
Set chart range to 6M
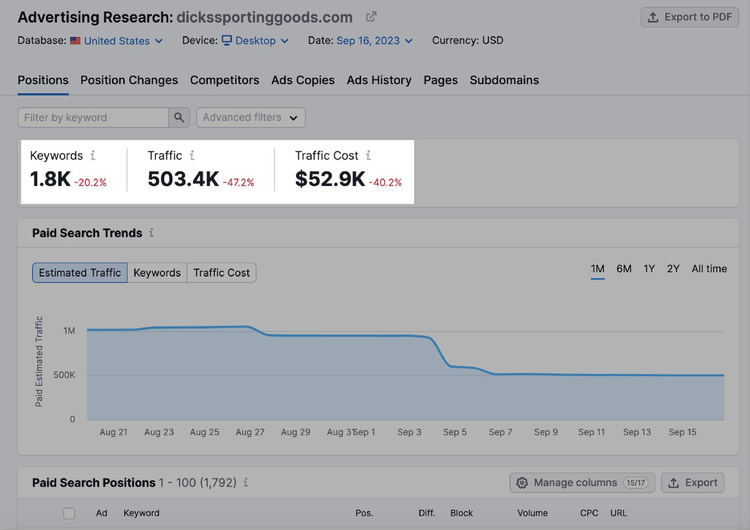(624, 269)
